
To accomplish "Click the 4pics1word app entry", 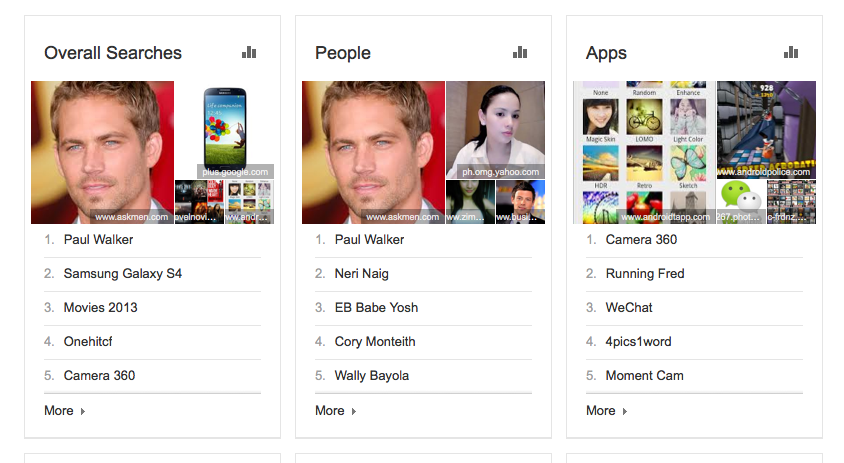I will point(638,341).
